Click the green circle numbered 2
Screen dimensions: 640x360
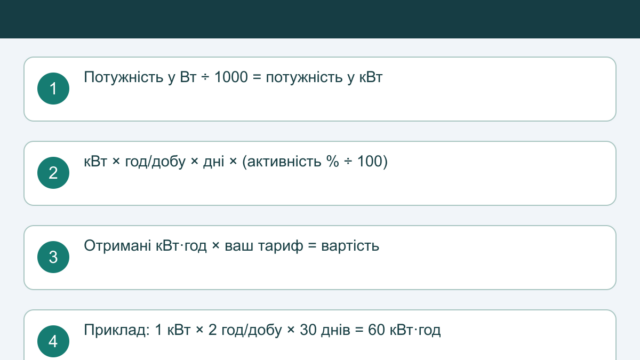coord(53,173)
